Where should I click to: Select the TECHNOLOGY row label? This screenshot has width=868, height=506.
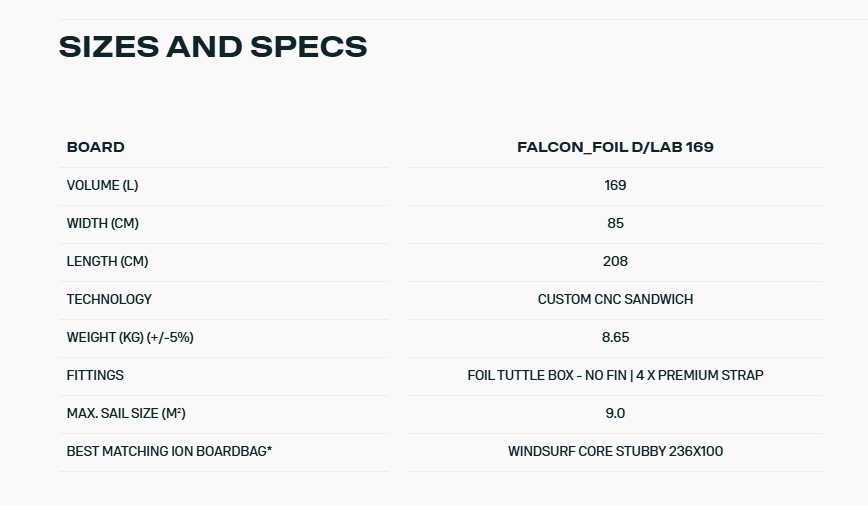(109, 299)
